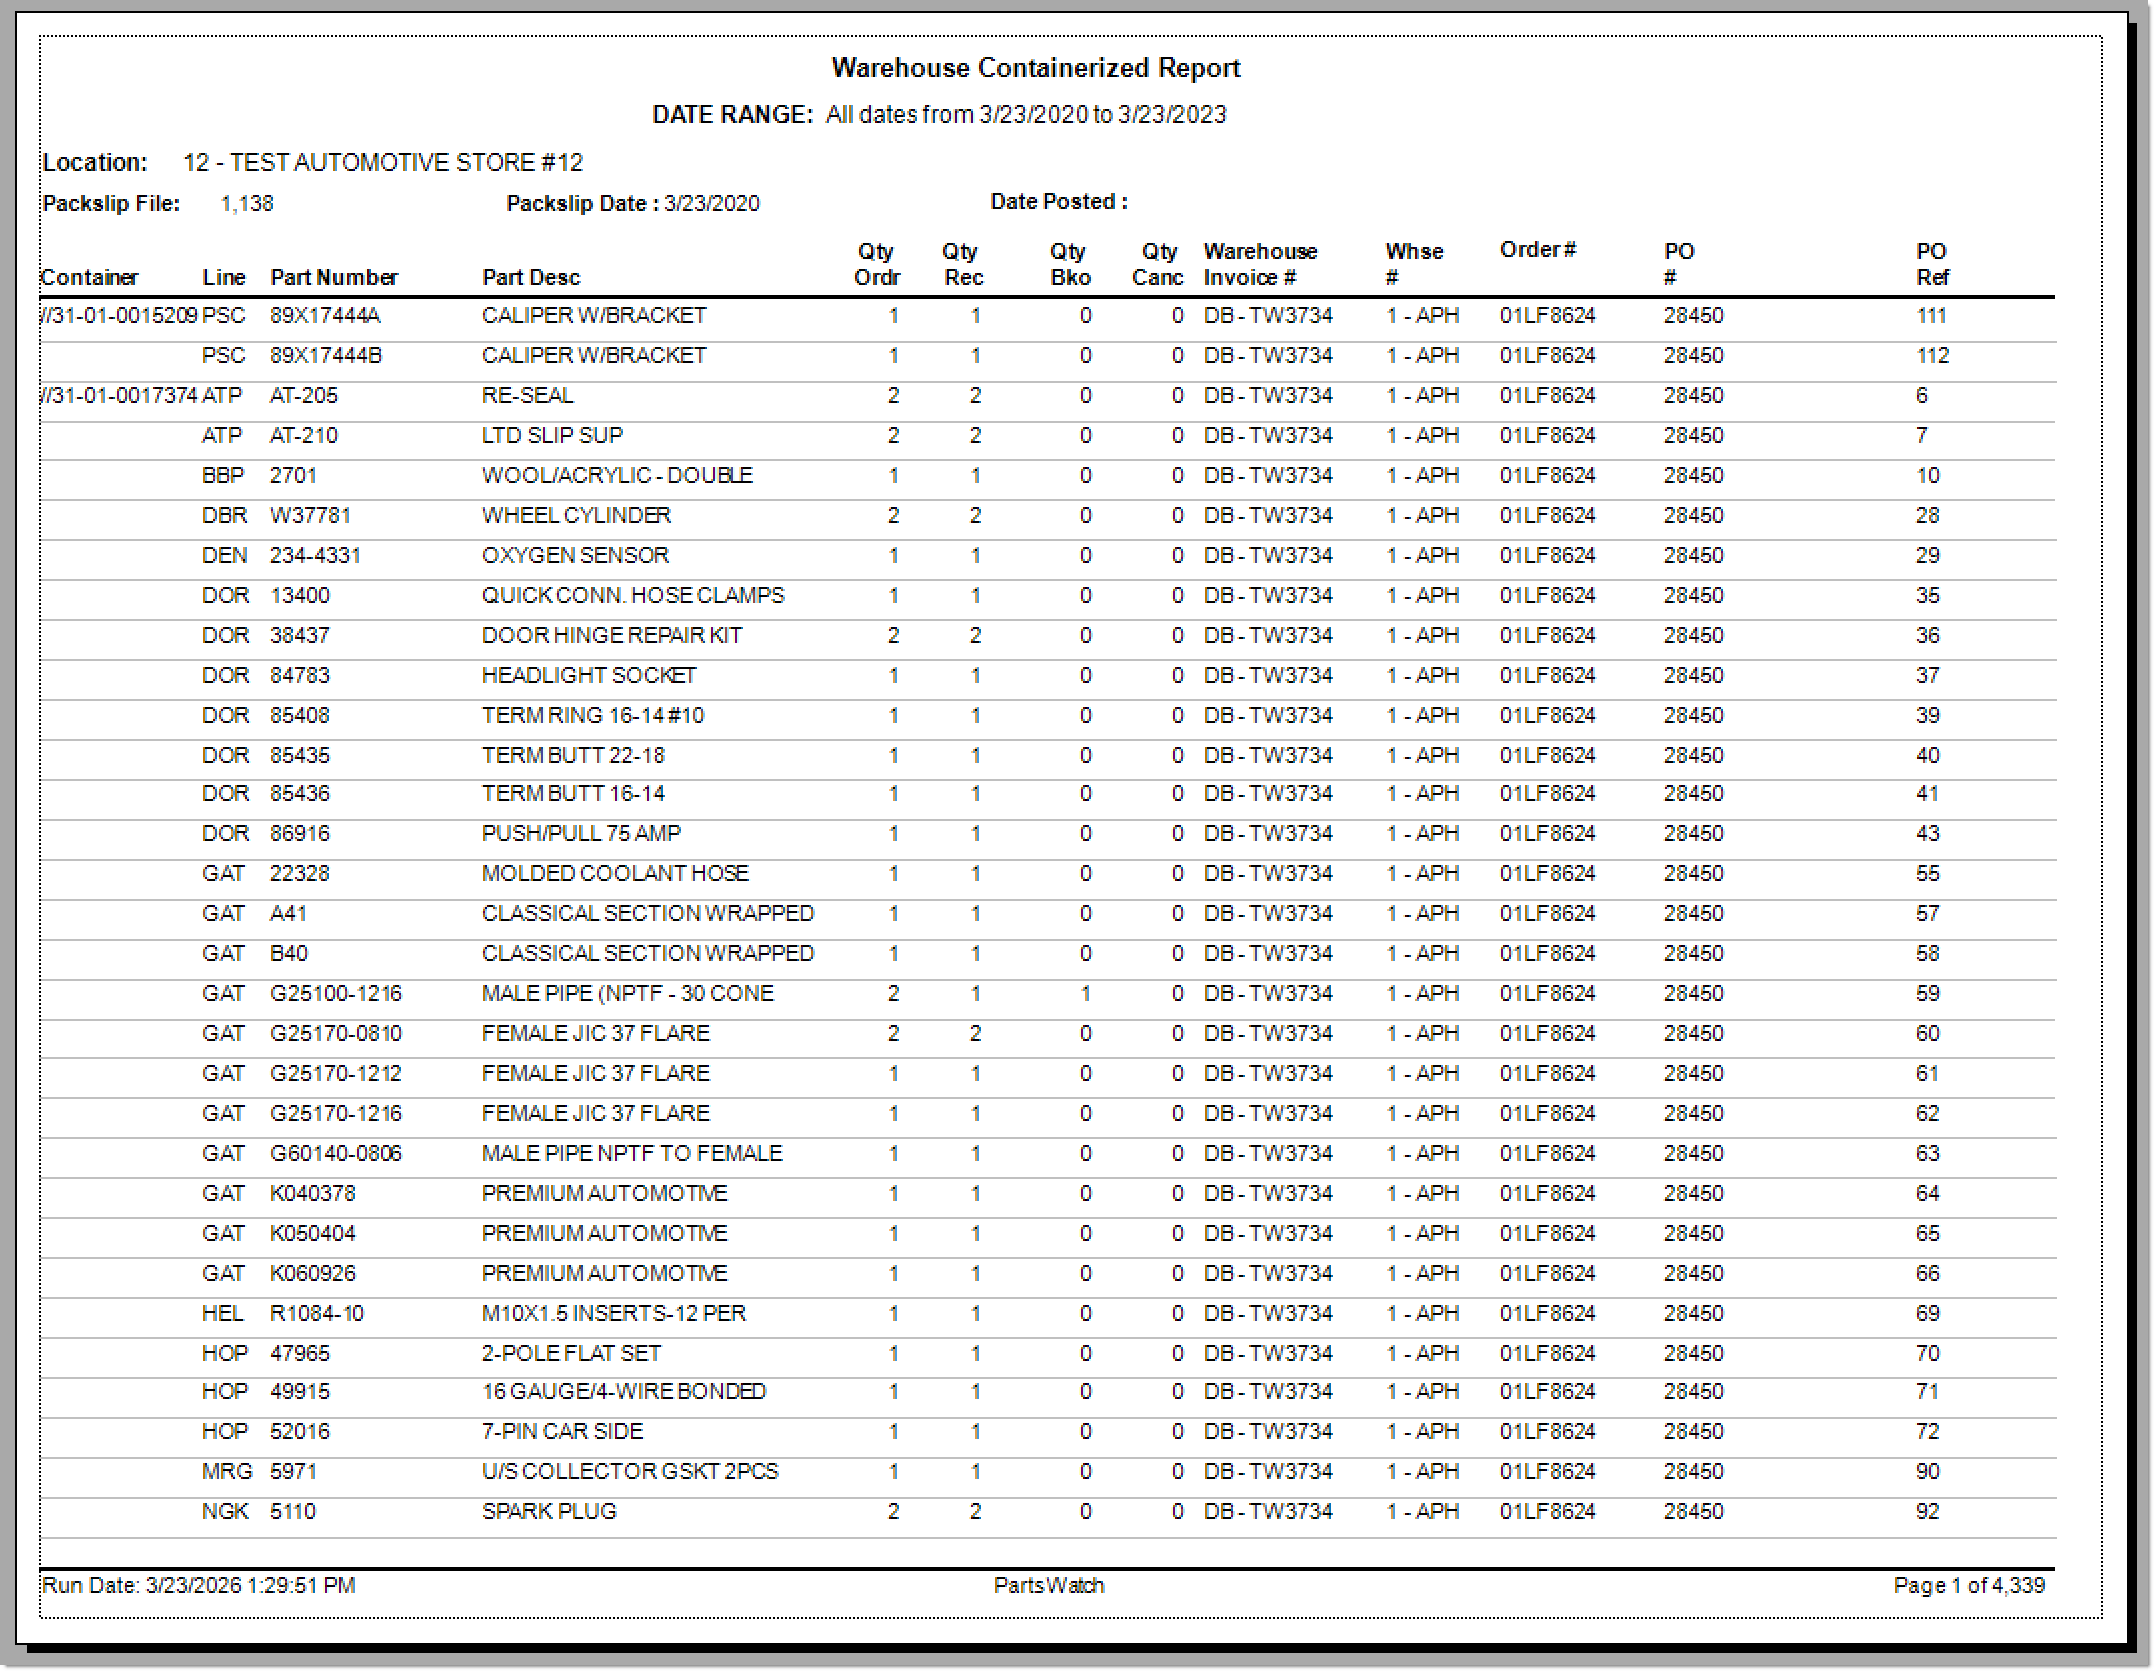
Task: Click the Warehouse Invoice # column header
Action: pos(1259,264)
